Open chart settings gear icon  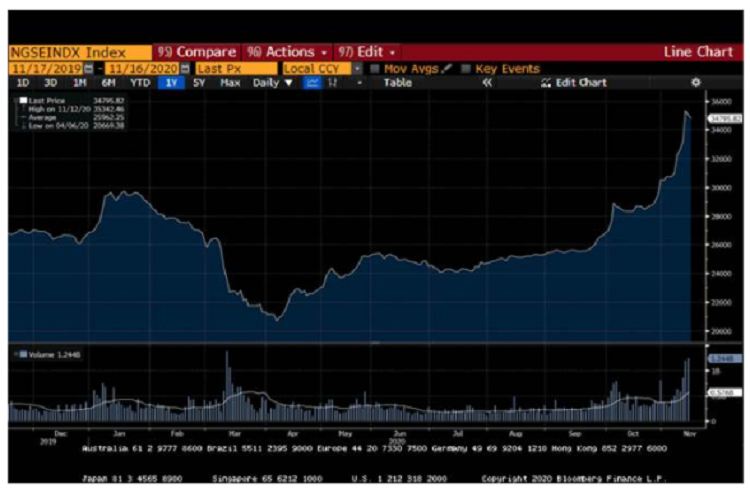point(696,83)
